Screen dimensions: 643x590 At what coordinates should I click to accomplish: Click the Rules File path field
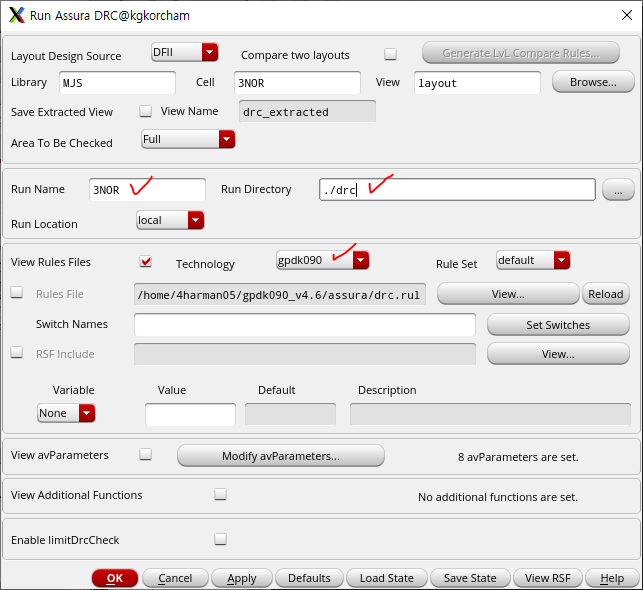(280, 294)
